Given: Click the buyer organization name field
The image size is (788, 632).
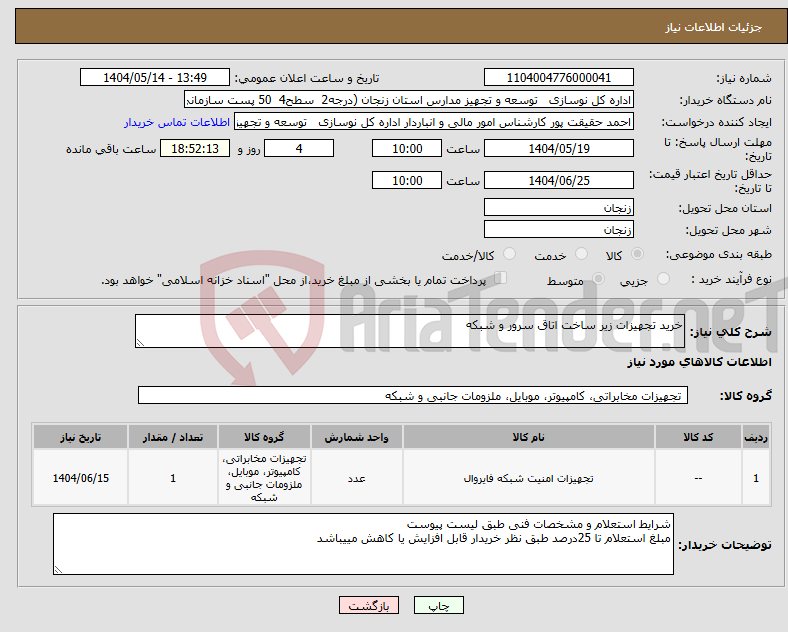Looking at the screenshot, I should click(409, 100).
